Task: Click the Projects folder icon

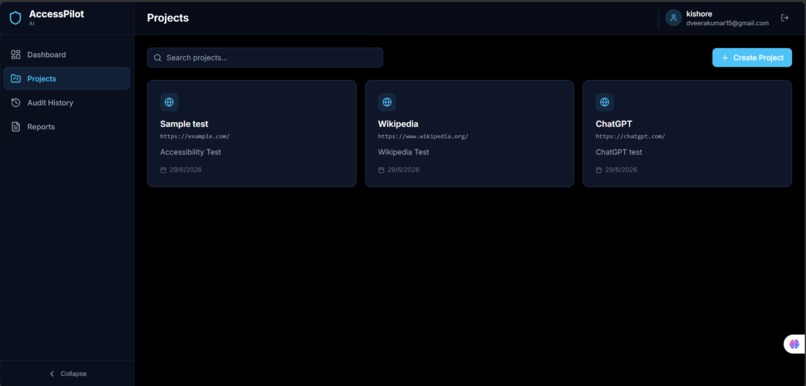Action: click(16, 79)
